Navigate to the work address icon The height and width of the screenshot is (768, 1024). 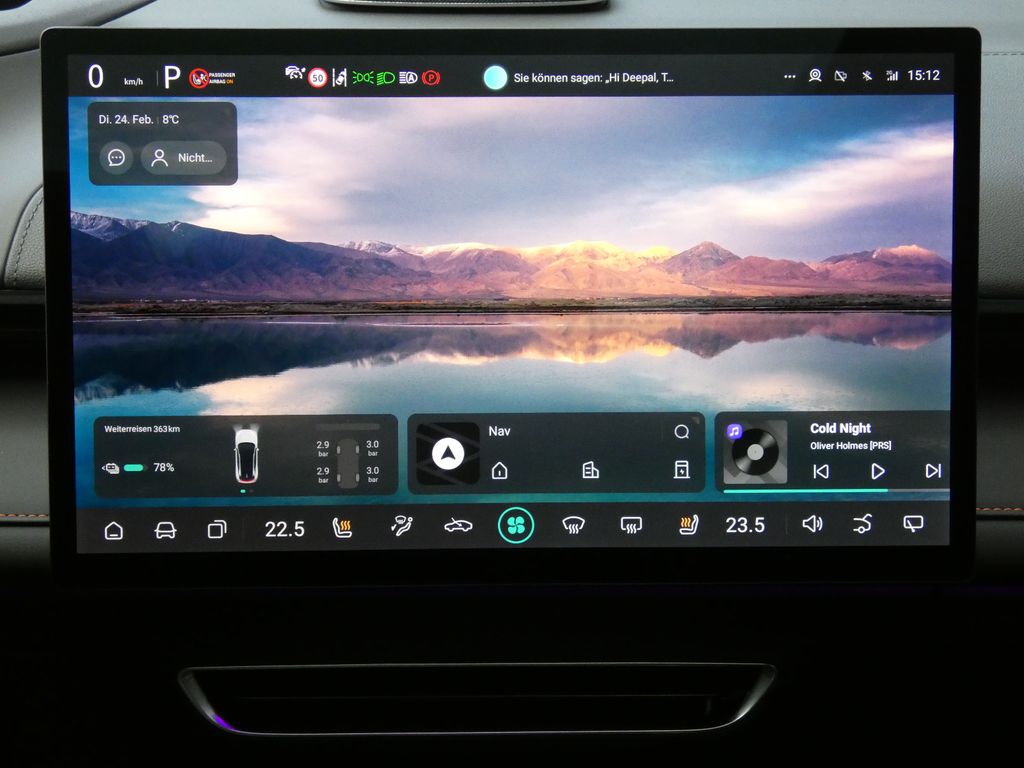pyautogui.click(x=590, y=470)
